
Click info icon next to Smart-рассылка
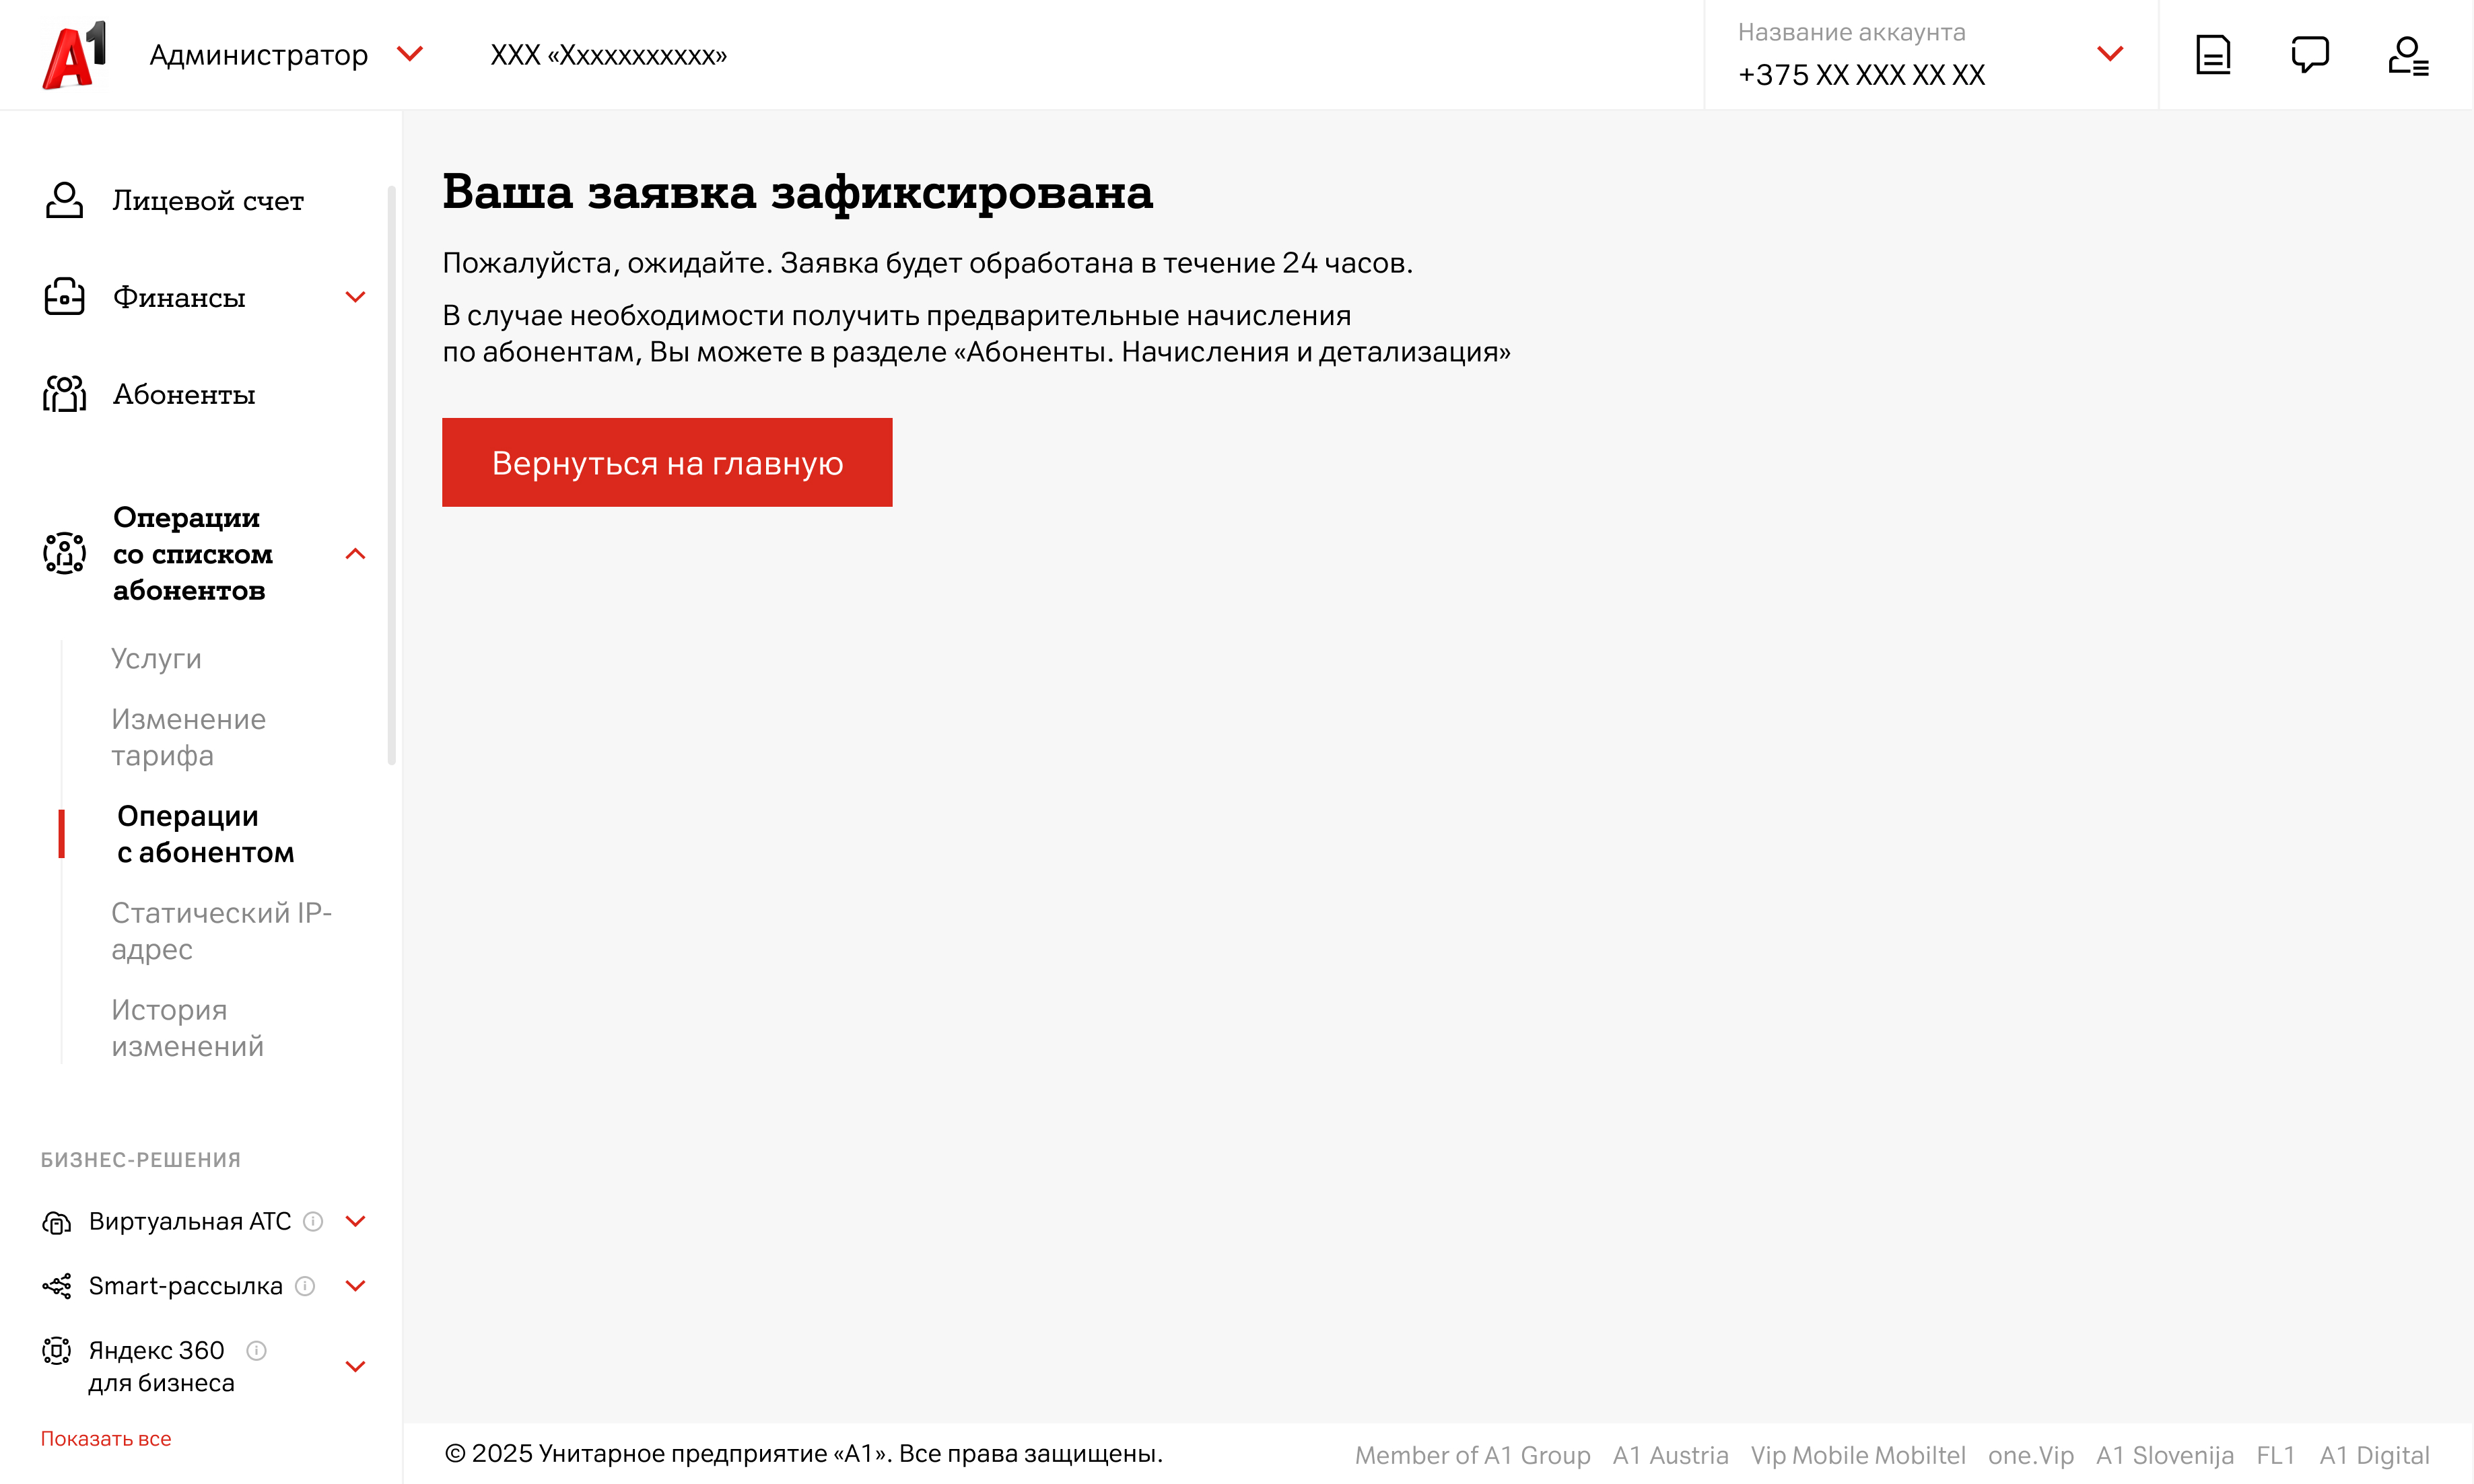305,1286
